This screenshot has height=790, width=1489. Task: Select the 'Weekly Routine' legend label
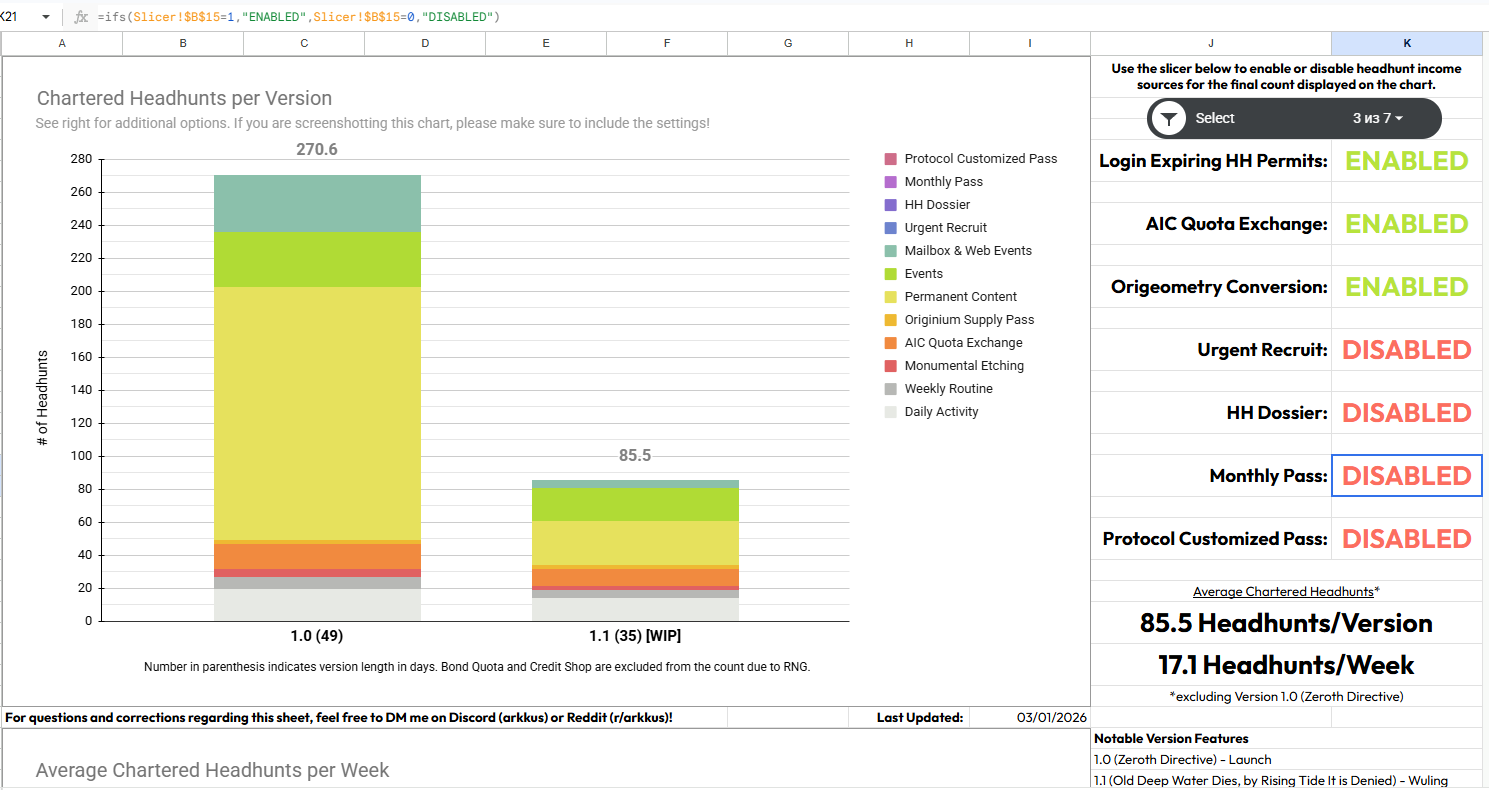(949, 389)
